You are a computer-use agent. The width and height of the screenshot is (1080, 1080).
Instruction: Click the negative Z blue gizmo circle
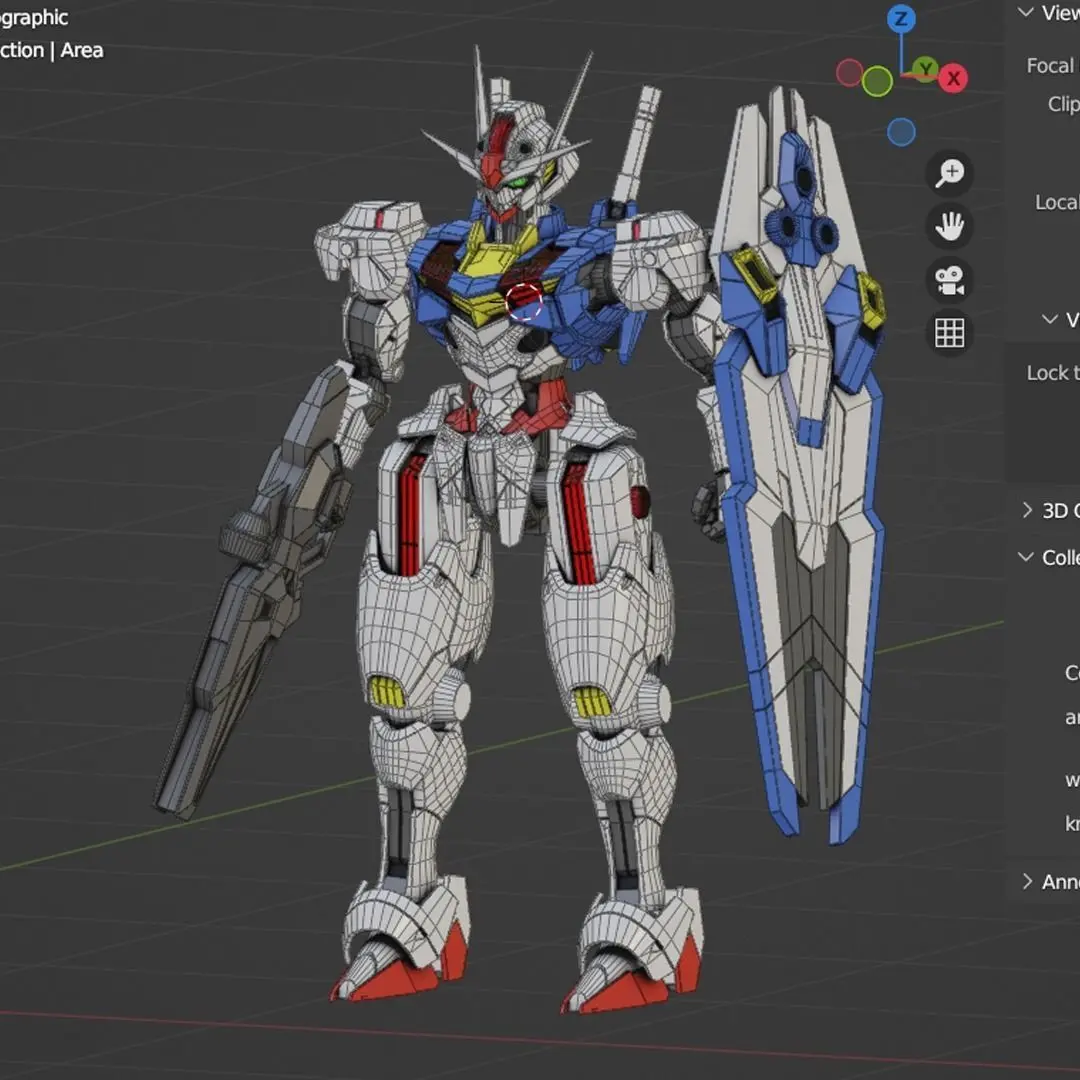[x=901, y=132]
